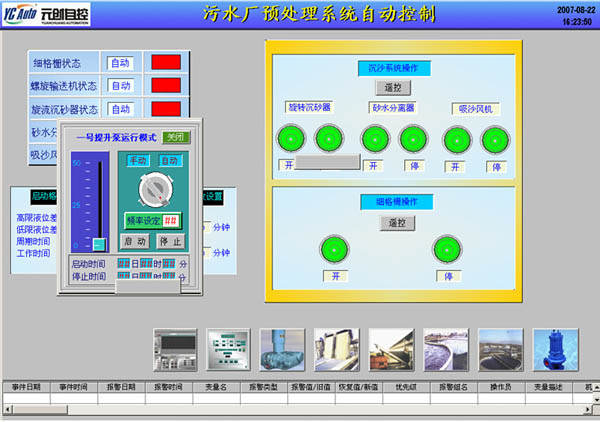Click the pump frequency slider handle

[x=99, y=244]
